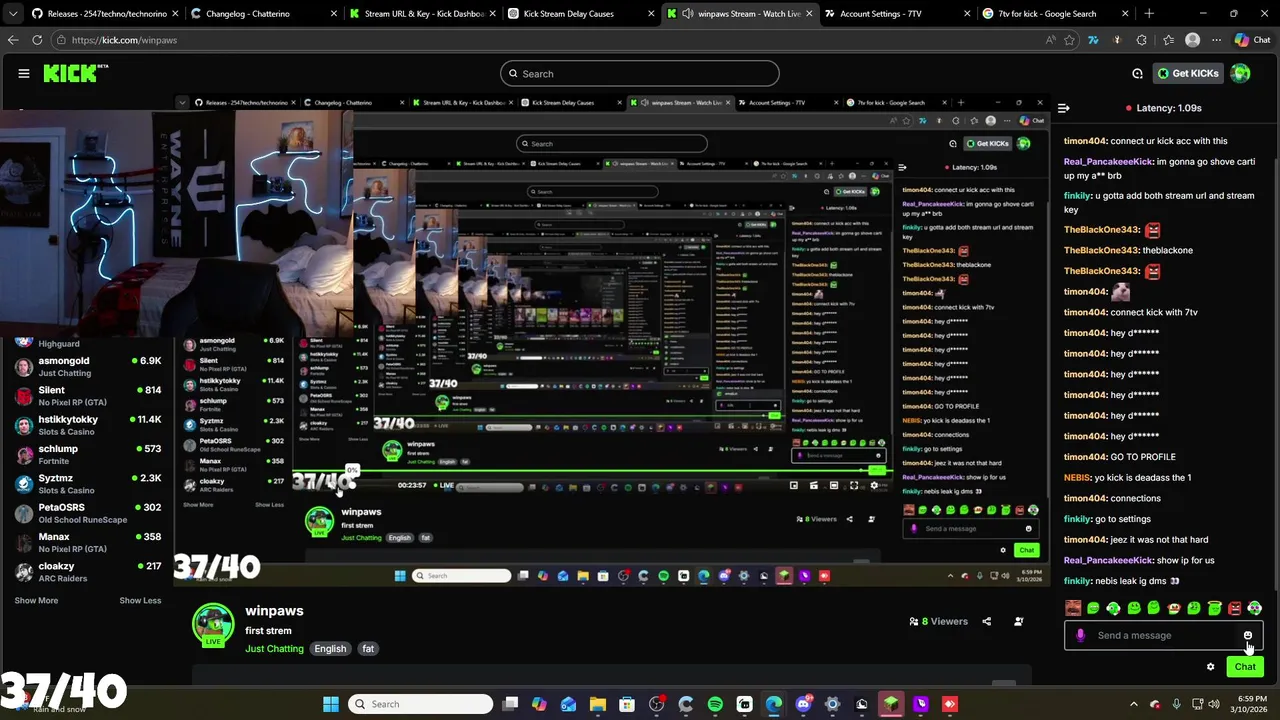Open PetaOSRS recommended channel

click(x=88, y=513)
